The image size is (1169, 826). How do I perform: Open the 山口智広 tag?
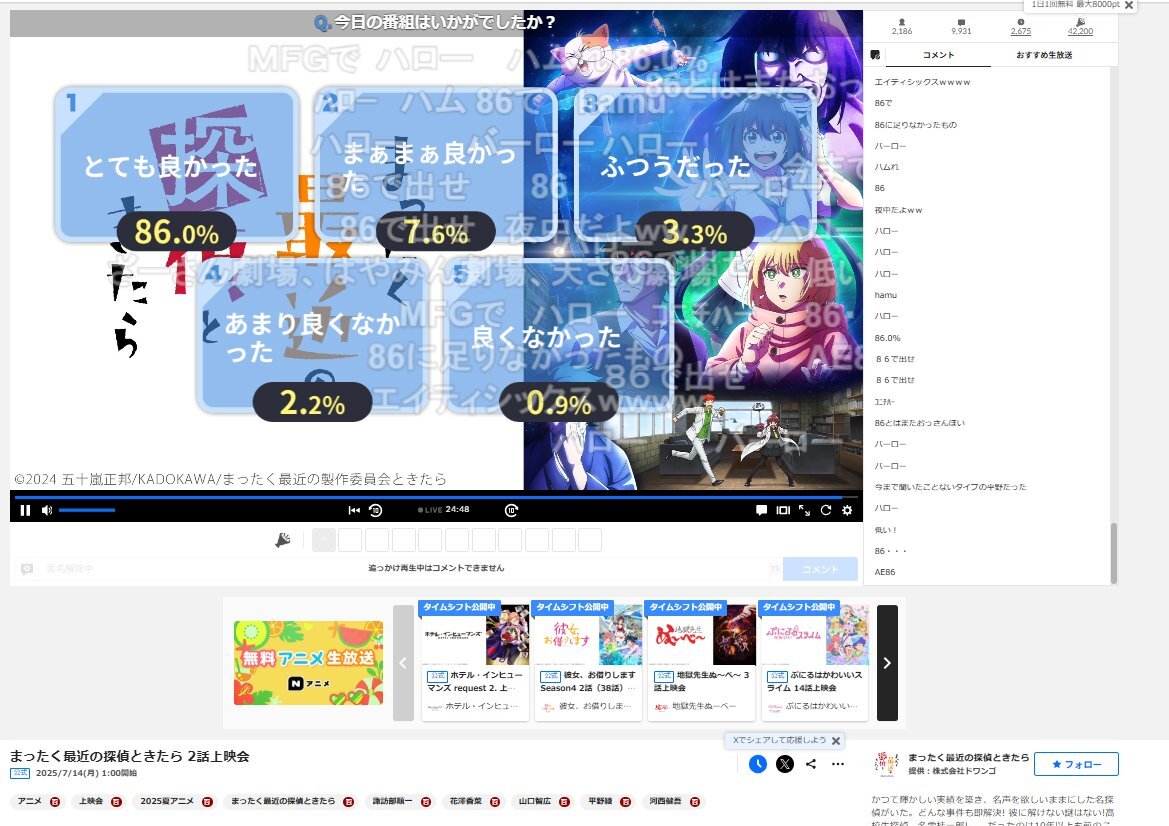[x=535, y=801]
